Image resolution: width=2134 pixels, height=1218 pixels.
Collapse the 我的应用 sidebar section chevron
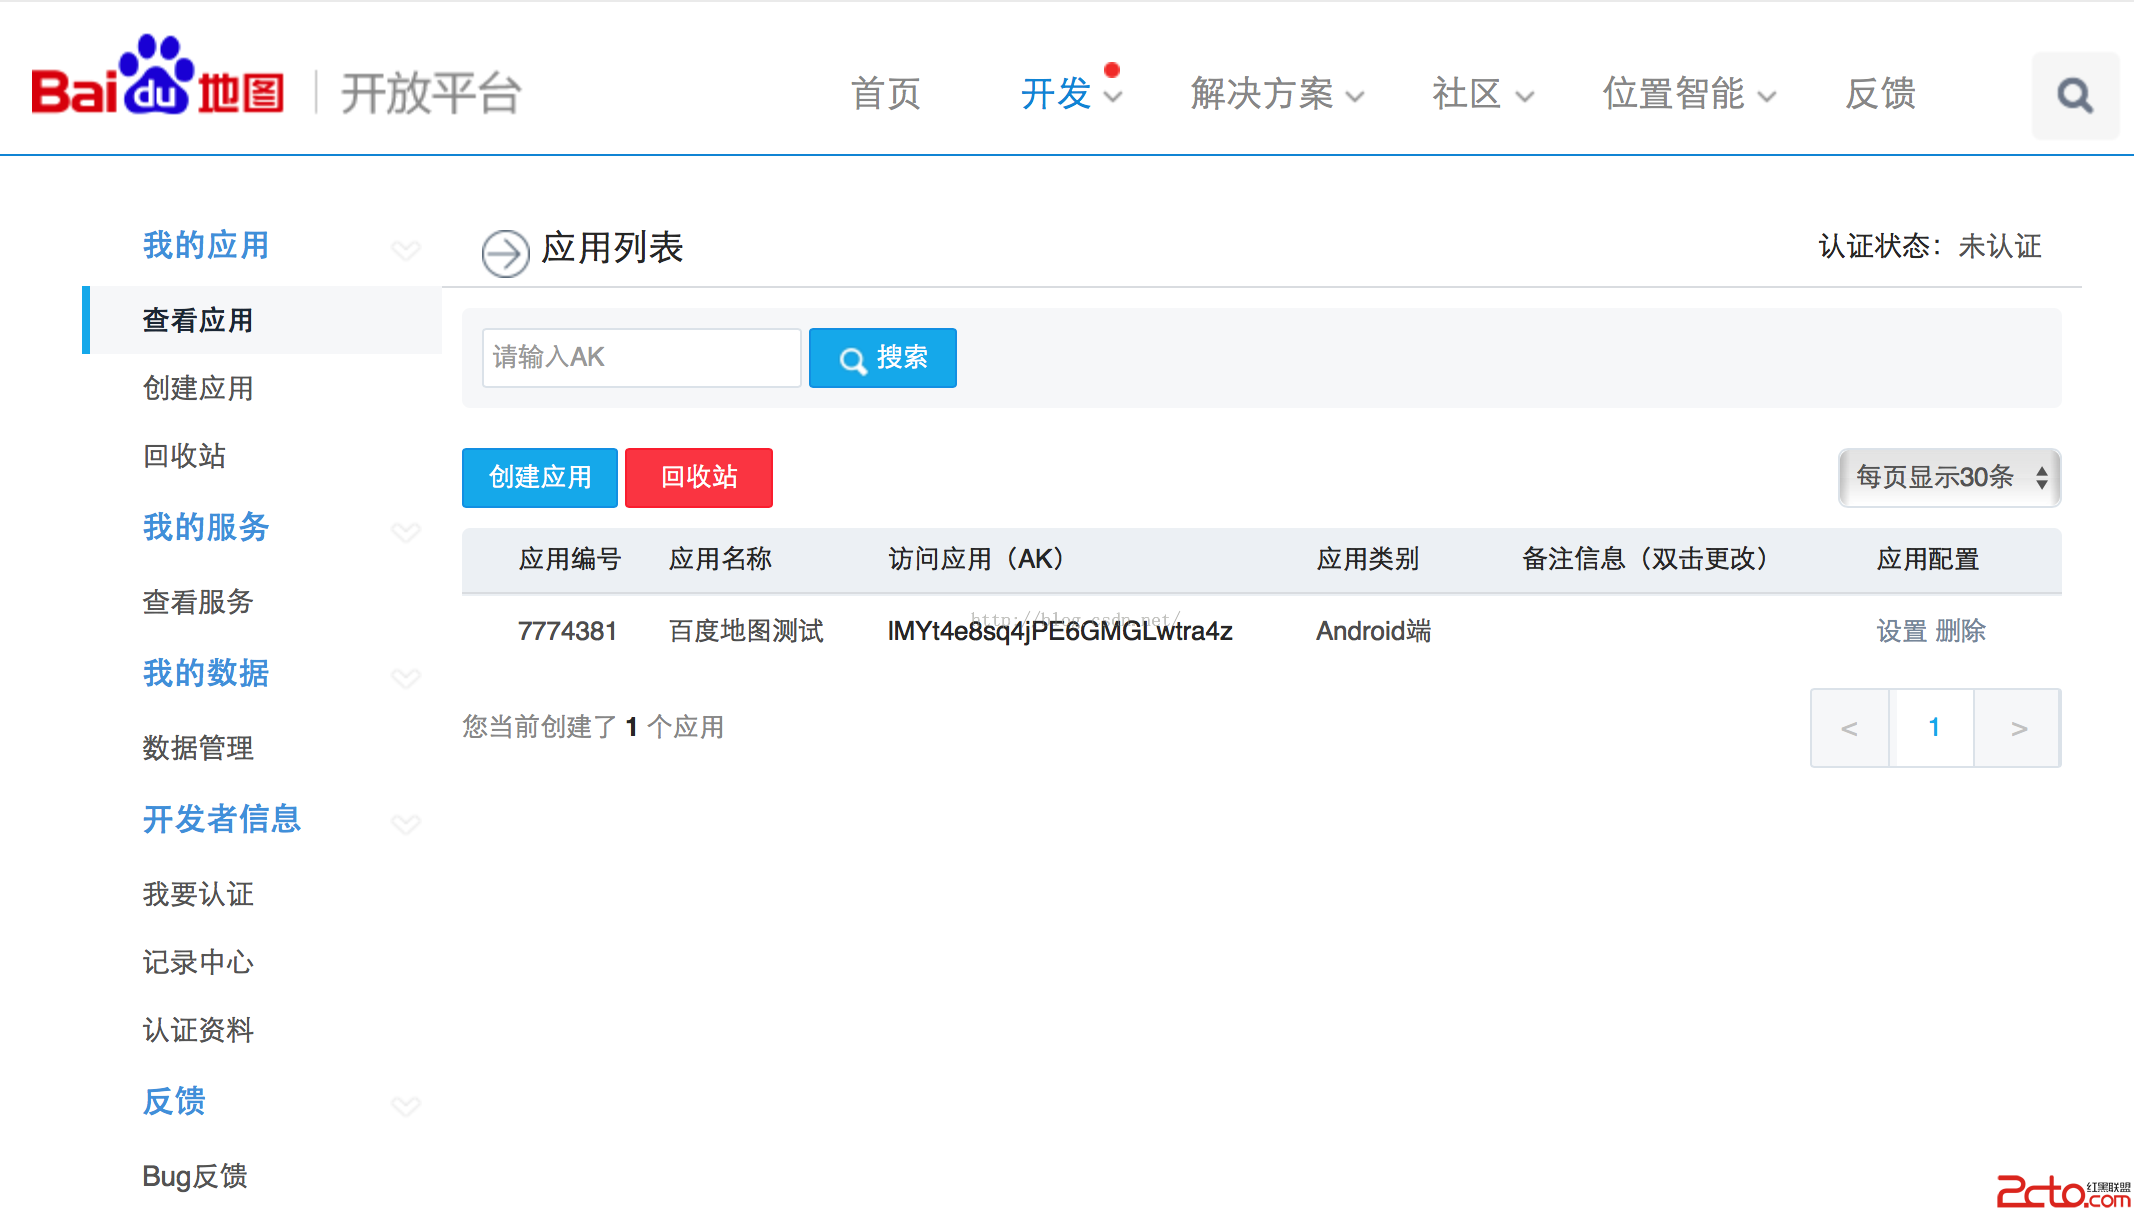tap(405, 249)
